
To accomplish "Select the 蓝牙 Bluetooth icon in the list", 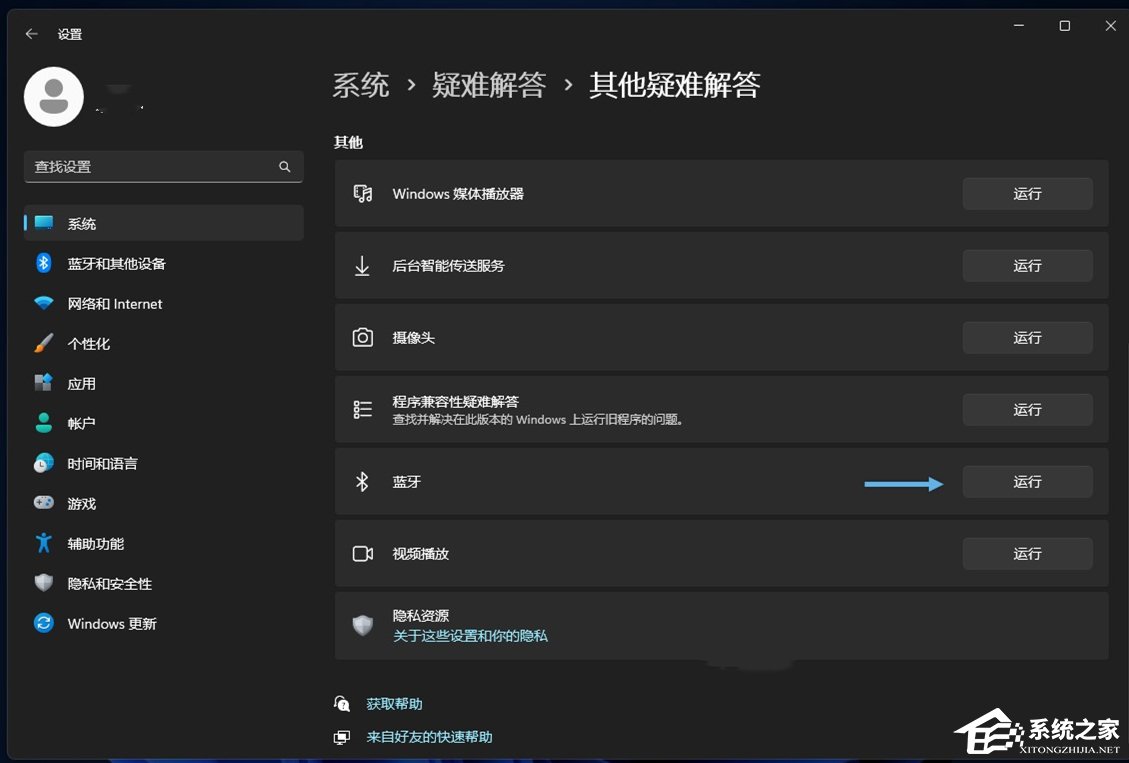I will (363, 481).
